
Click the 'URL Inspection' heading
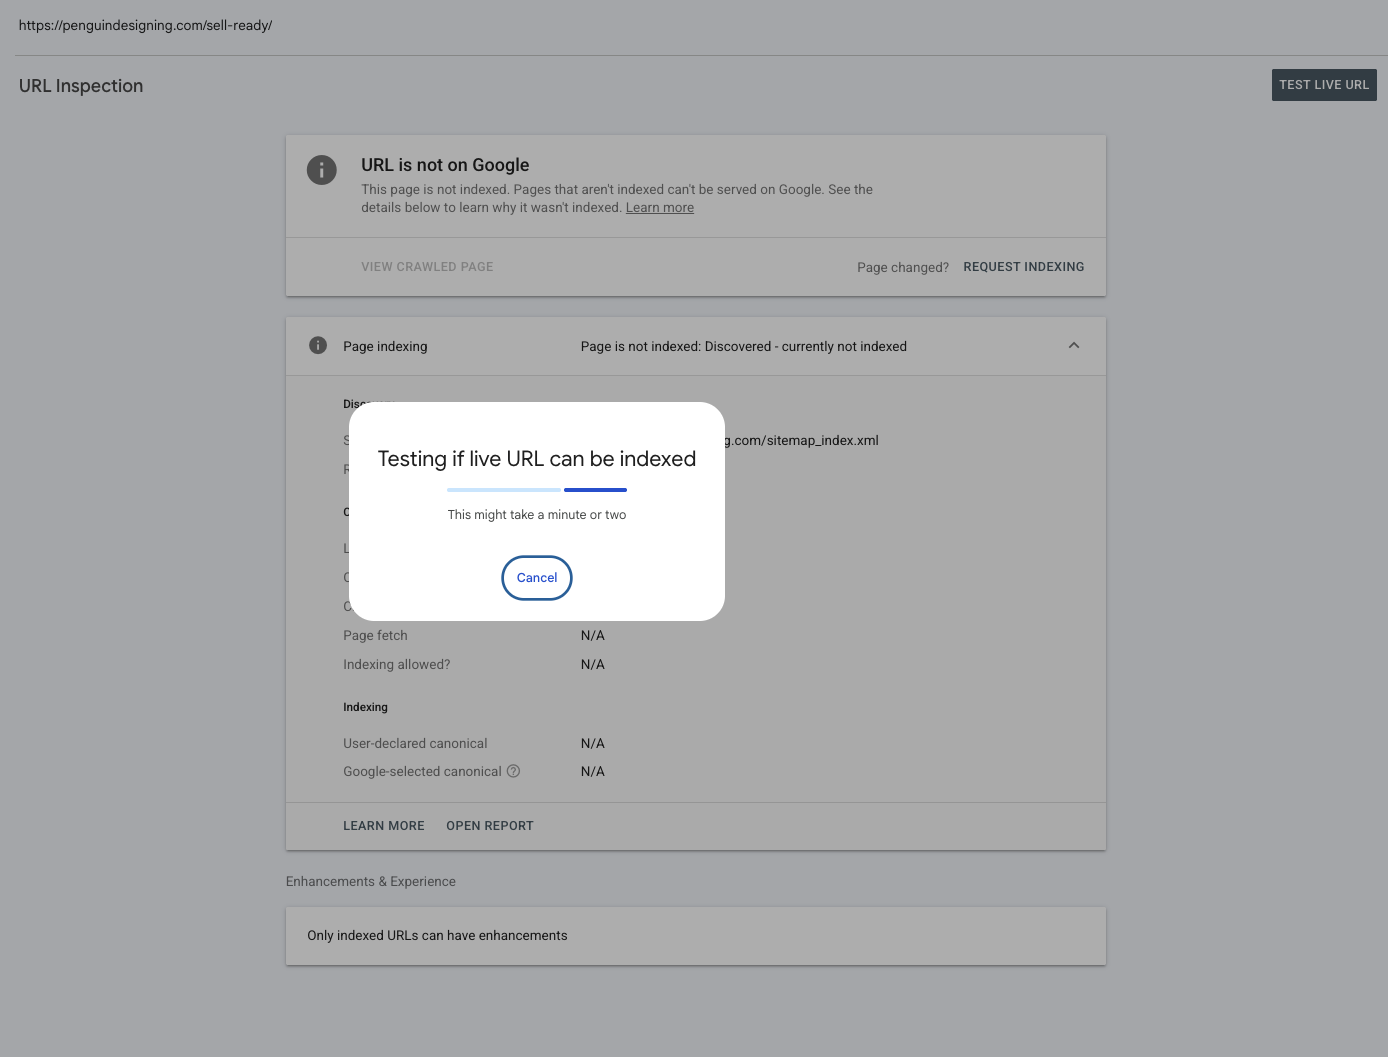(x=81, y=86)
